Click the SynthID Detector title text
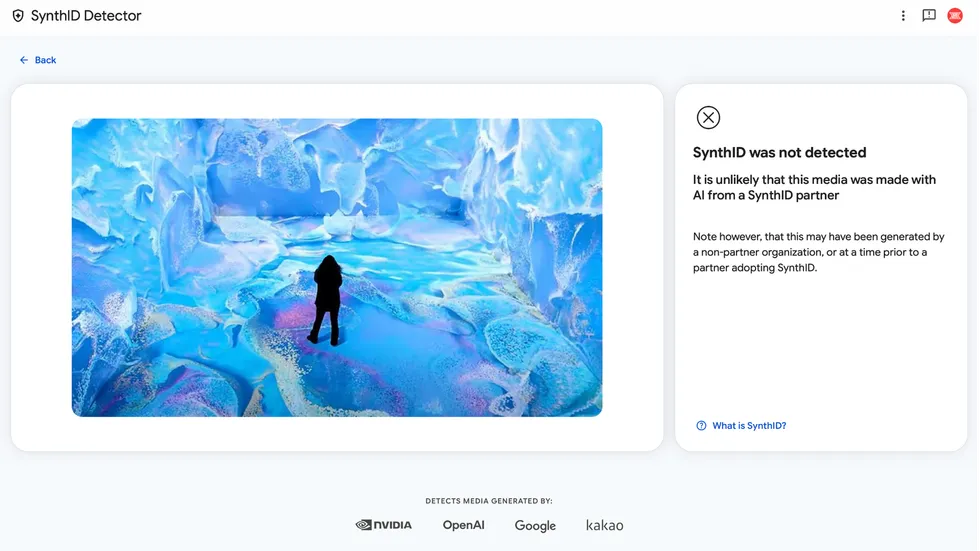Screen dimensions: 980x551 point(86,16)
